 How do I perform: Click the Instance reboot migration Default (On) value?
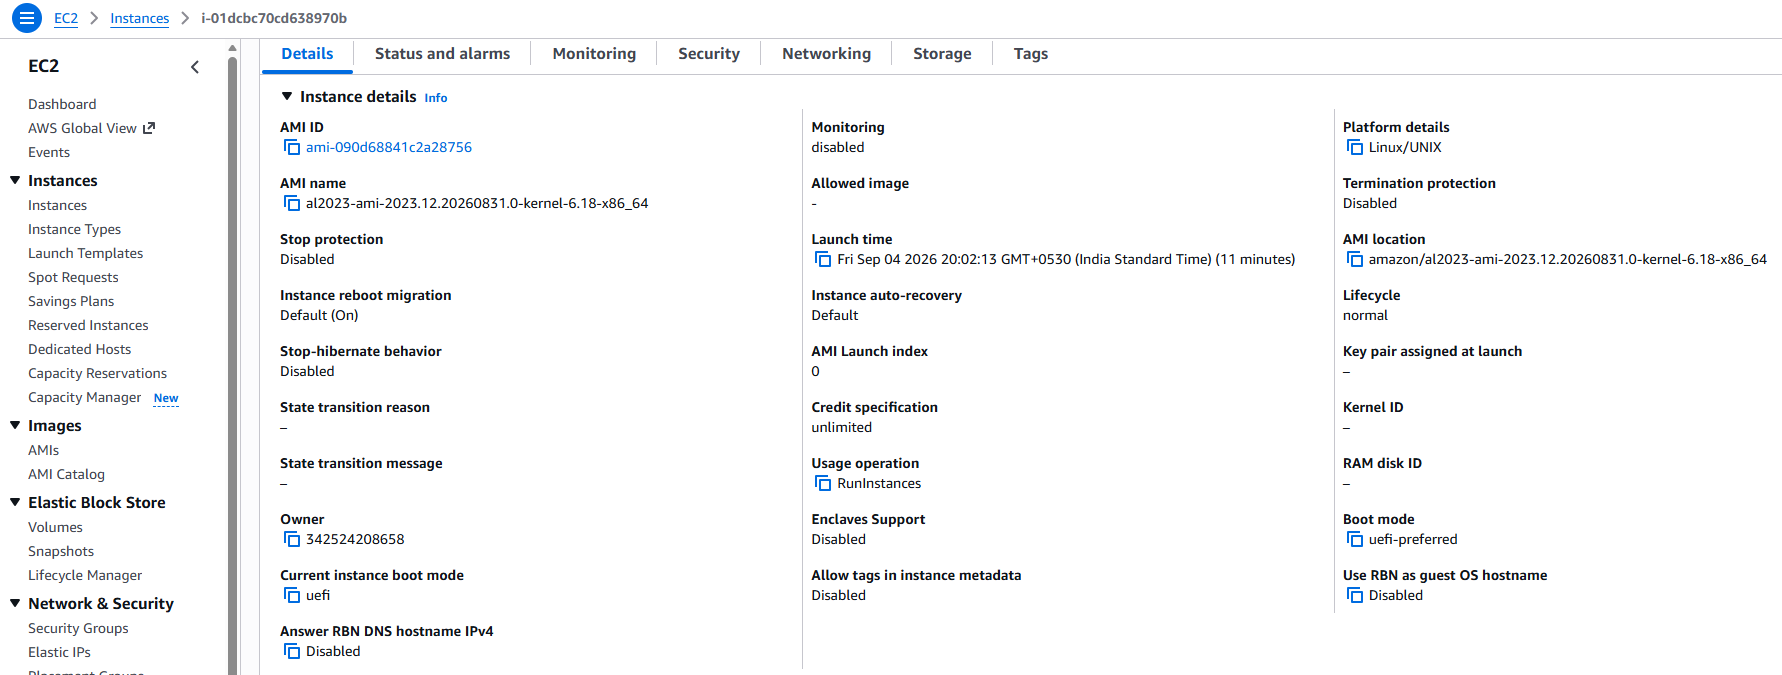point(319,315)
